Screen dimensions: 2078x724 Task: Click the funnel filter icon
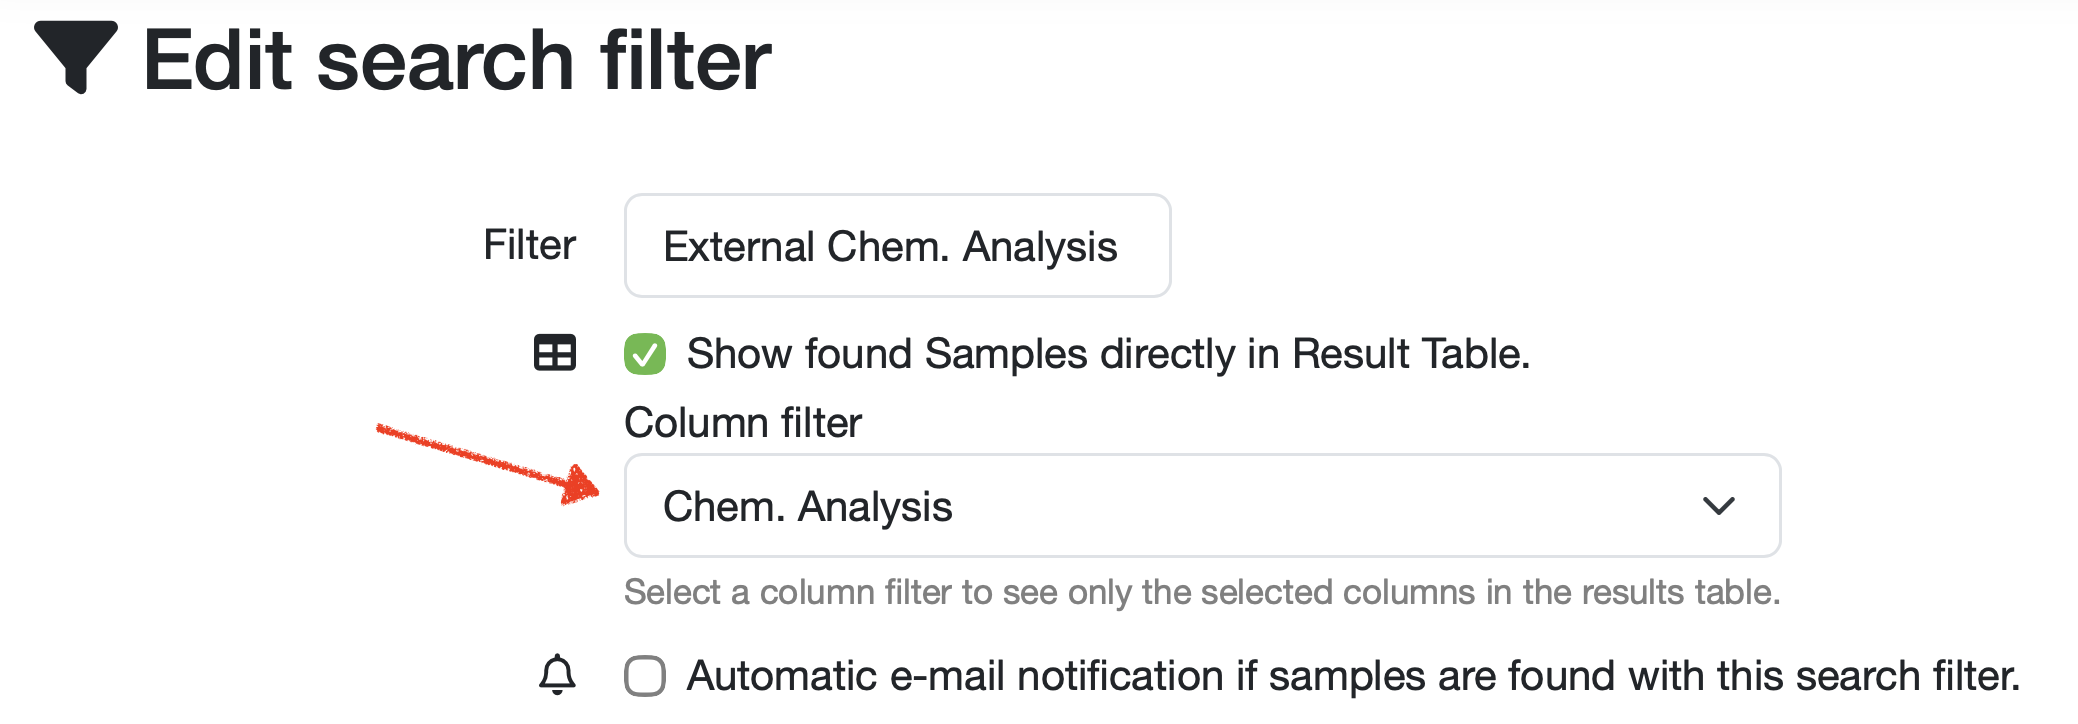(75, 57)
